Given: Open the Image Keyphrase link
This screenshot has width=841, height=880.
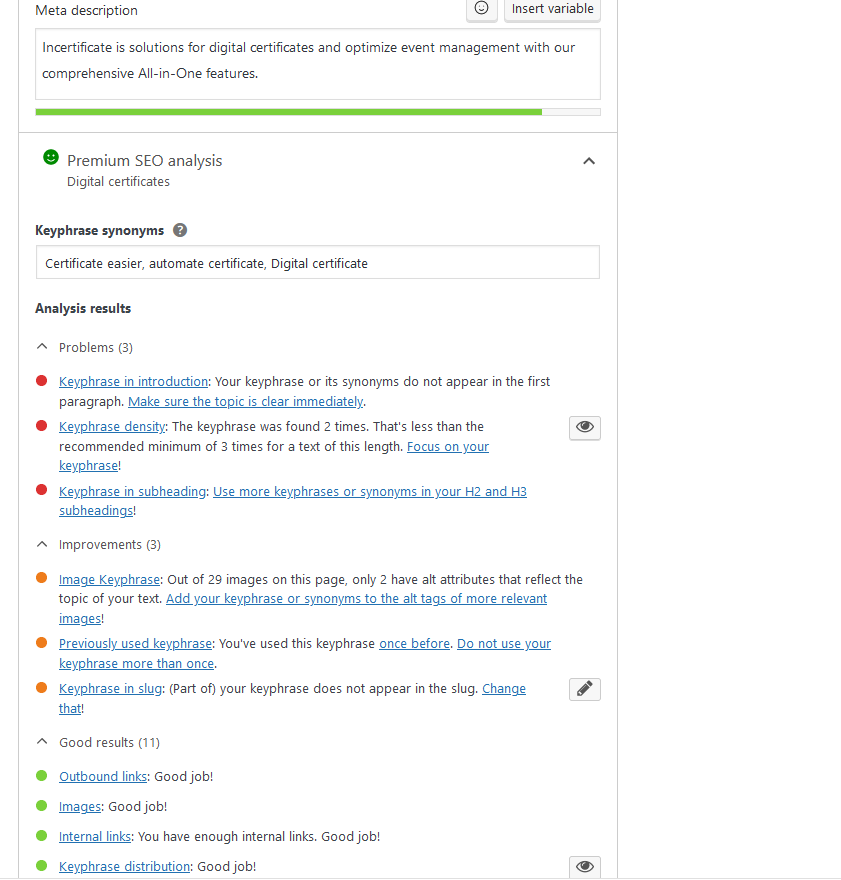Looking at the screenshot, I should 109,580.
